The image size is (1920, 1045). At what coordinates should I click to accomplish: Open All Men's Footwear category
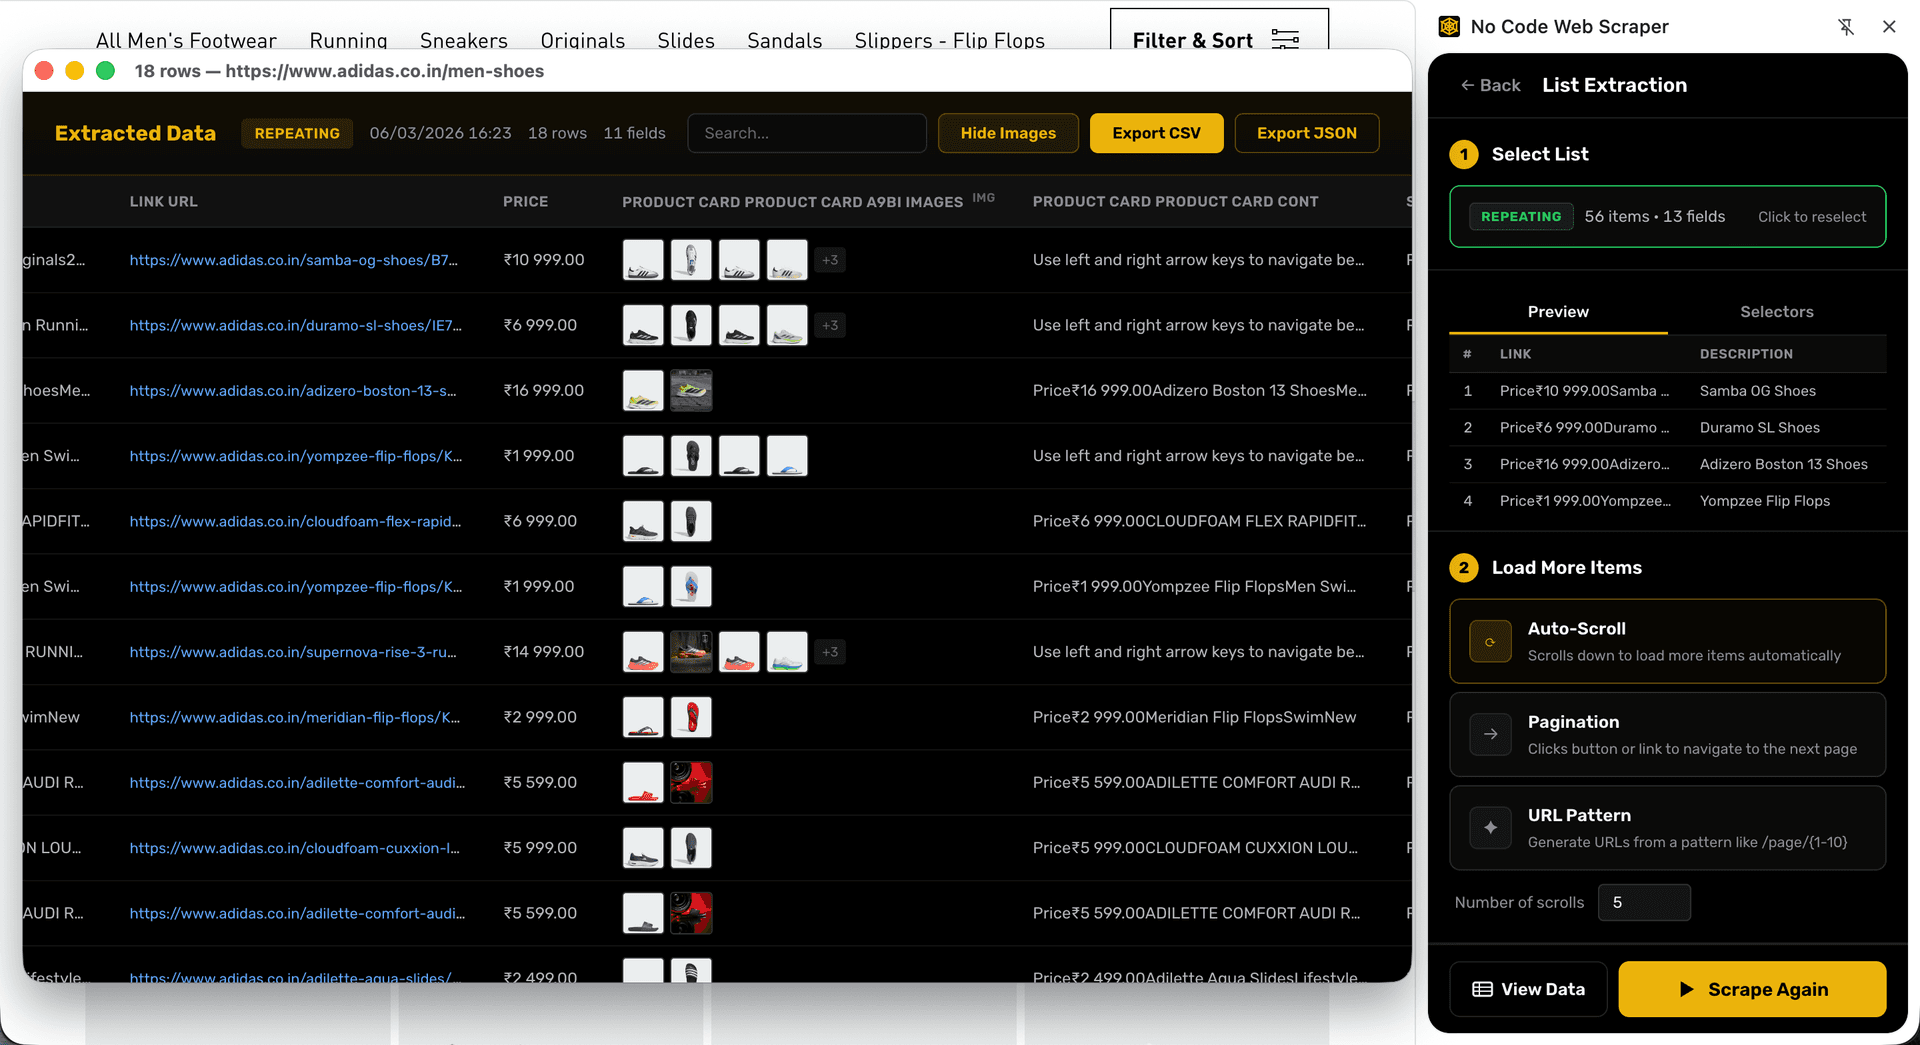pos(186,40)
